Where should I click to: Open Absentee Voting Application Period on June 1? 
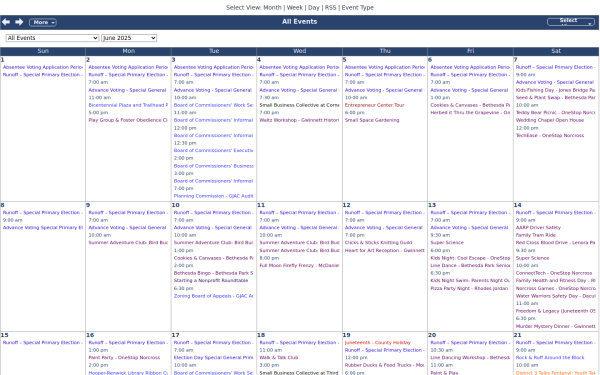click(42, 67)
